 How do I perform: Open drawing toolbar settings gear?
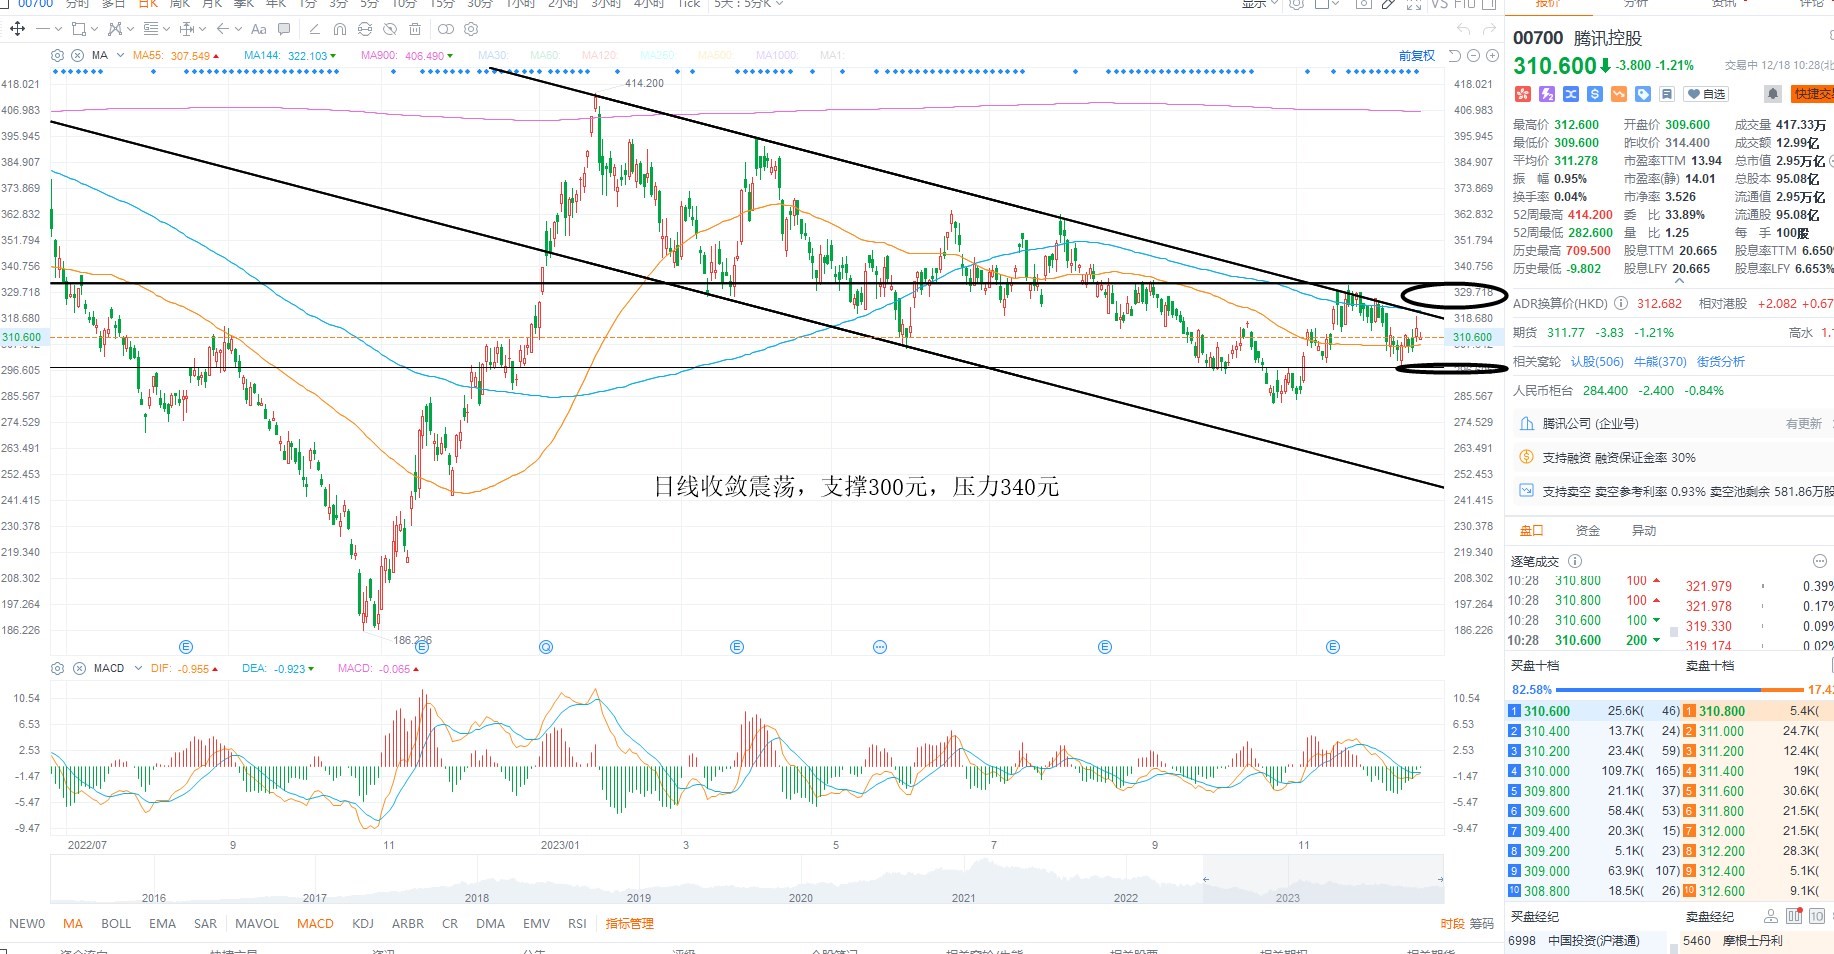coord(471,29)
